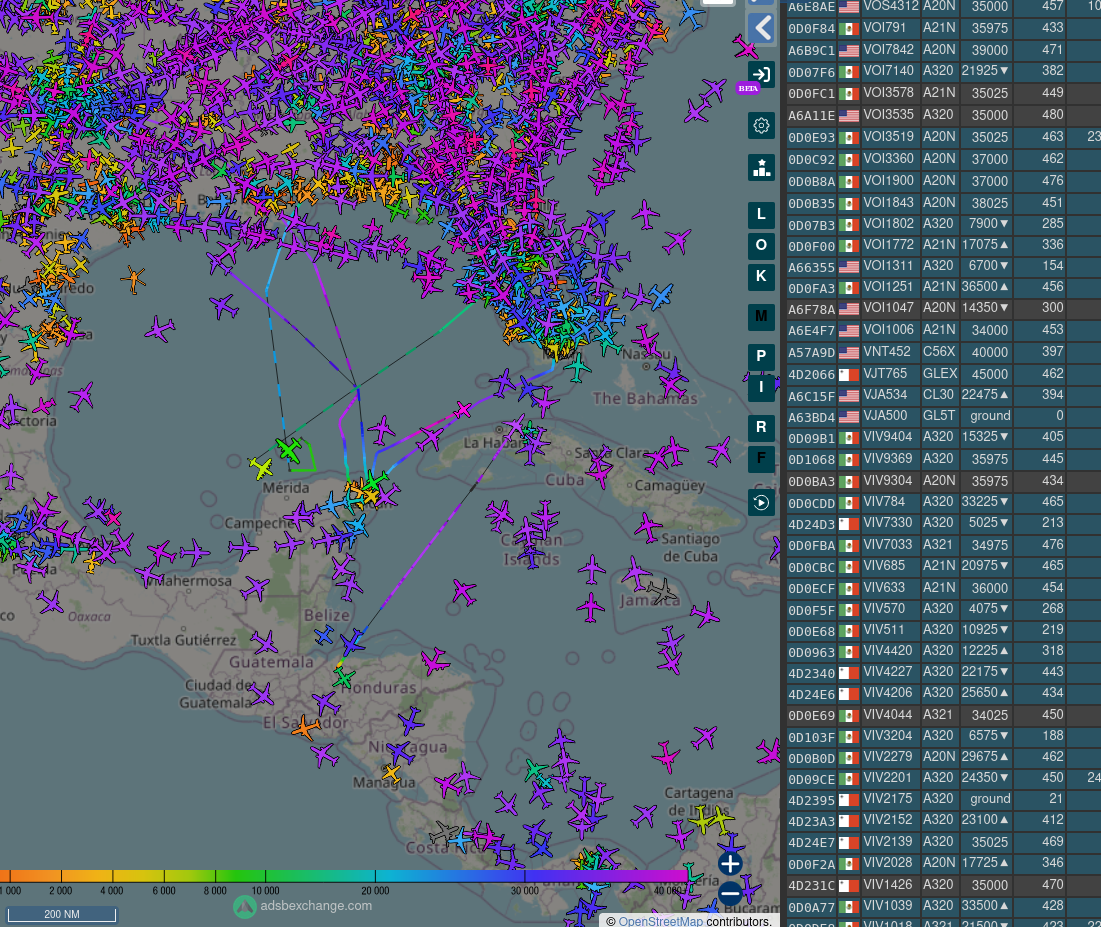The width and height of the screenshot is (1101, 927).
Task: Click the 30 000 mark on altitude color bar
Action: click(x=525, y=890)
